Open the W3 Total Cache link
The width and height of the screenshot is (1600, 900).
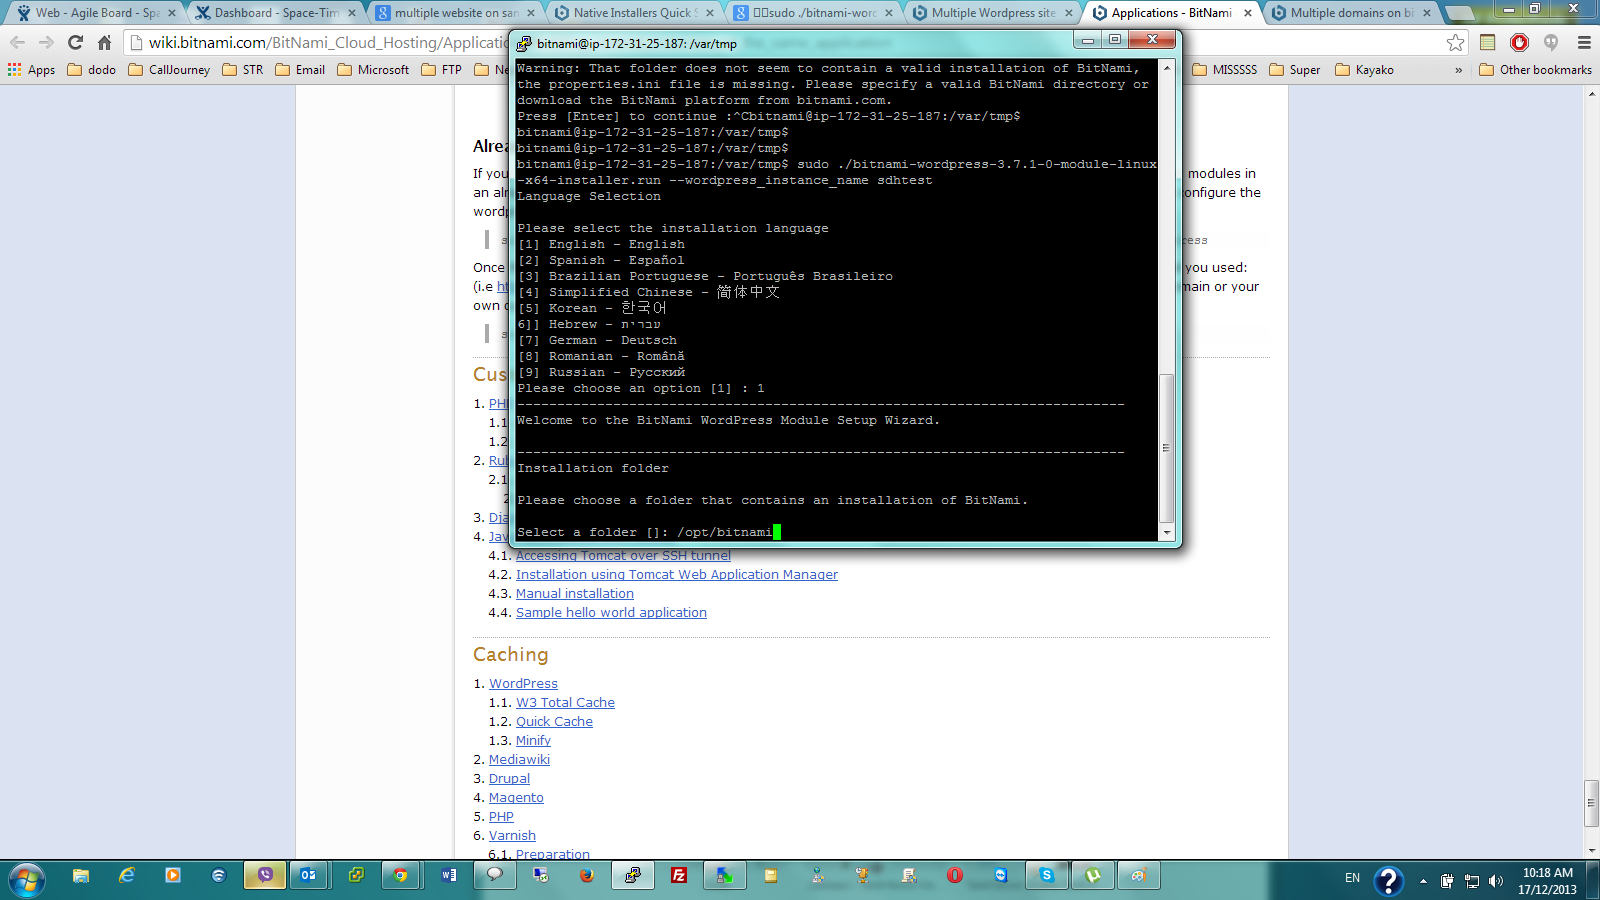click(x=565, y=703)
